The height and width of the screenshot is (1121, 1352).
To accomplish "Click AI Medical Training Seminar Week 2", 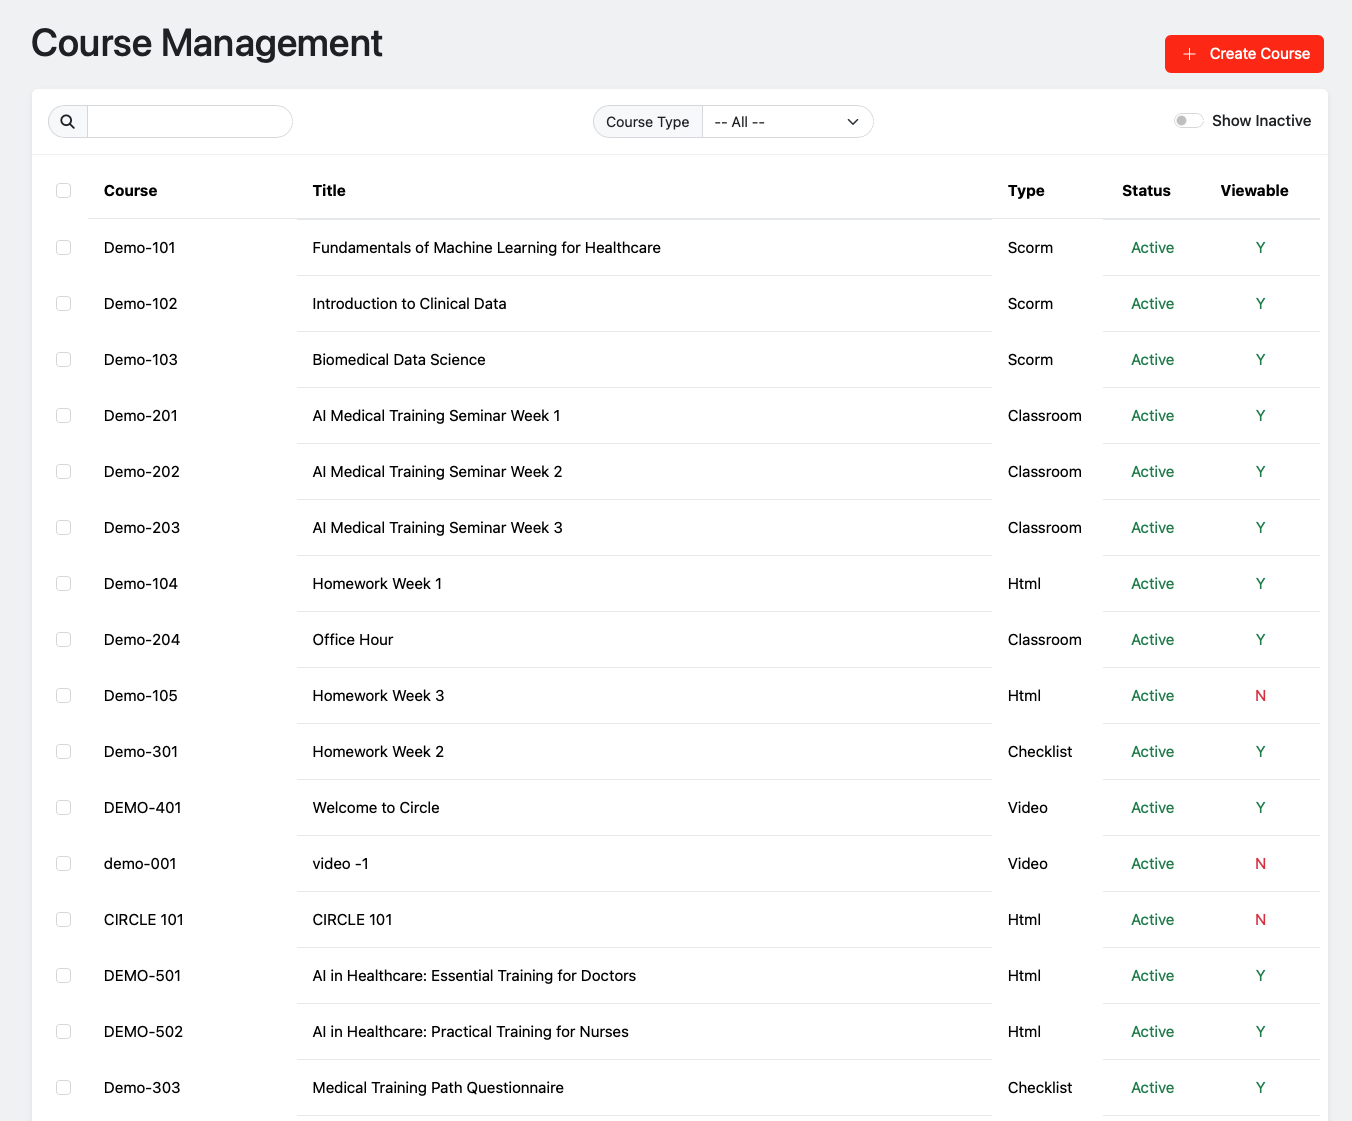I will click(x=437, y=472).
